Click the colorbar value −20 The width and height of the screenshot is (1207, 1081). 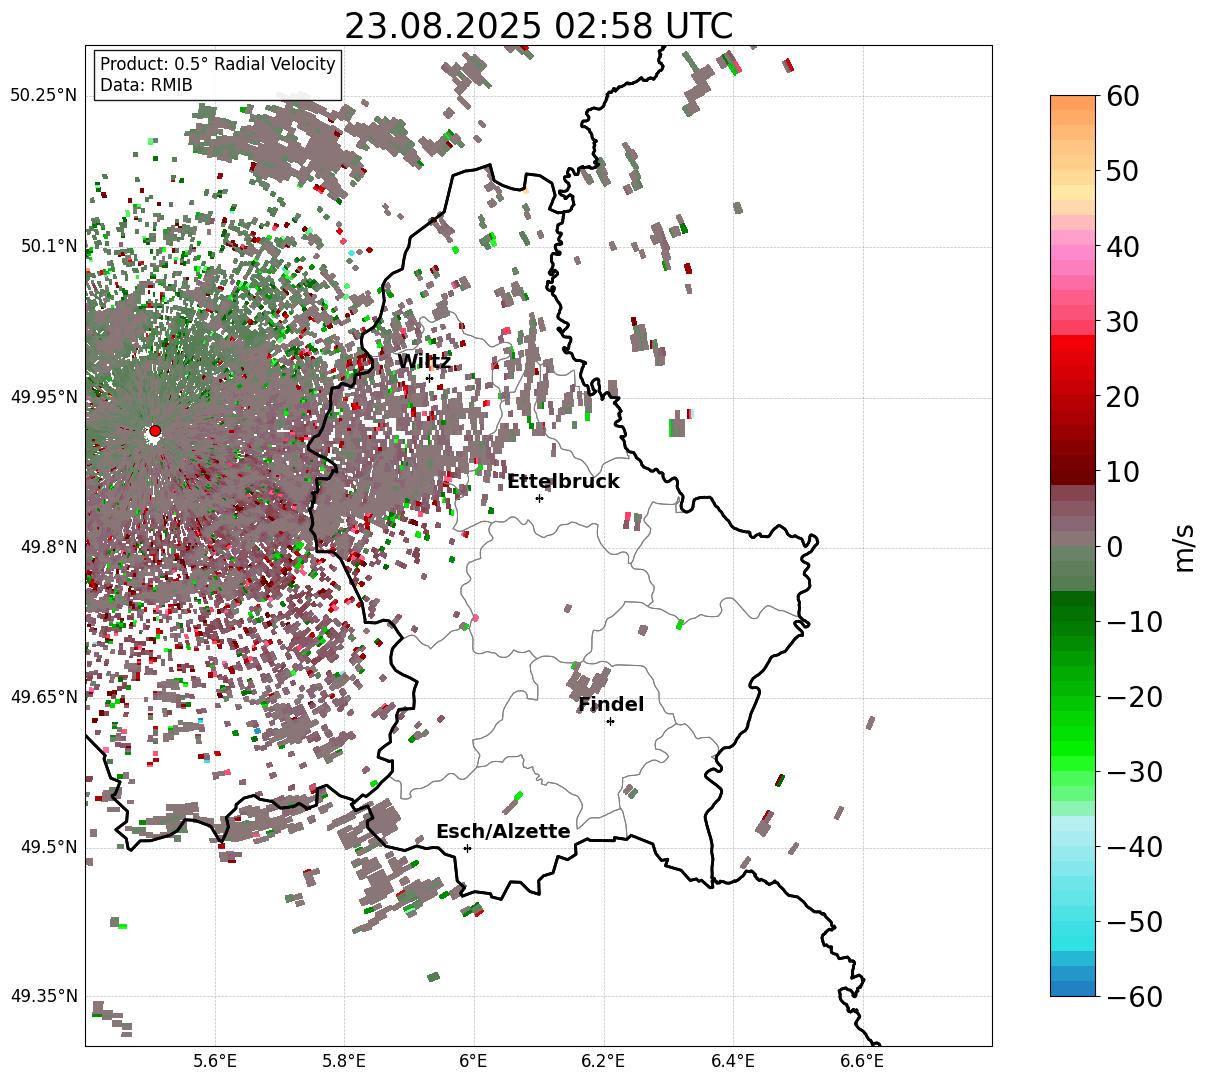click(x=1134, y=696)
